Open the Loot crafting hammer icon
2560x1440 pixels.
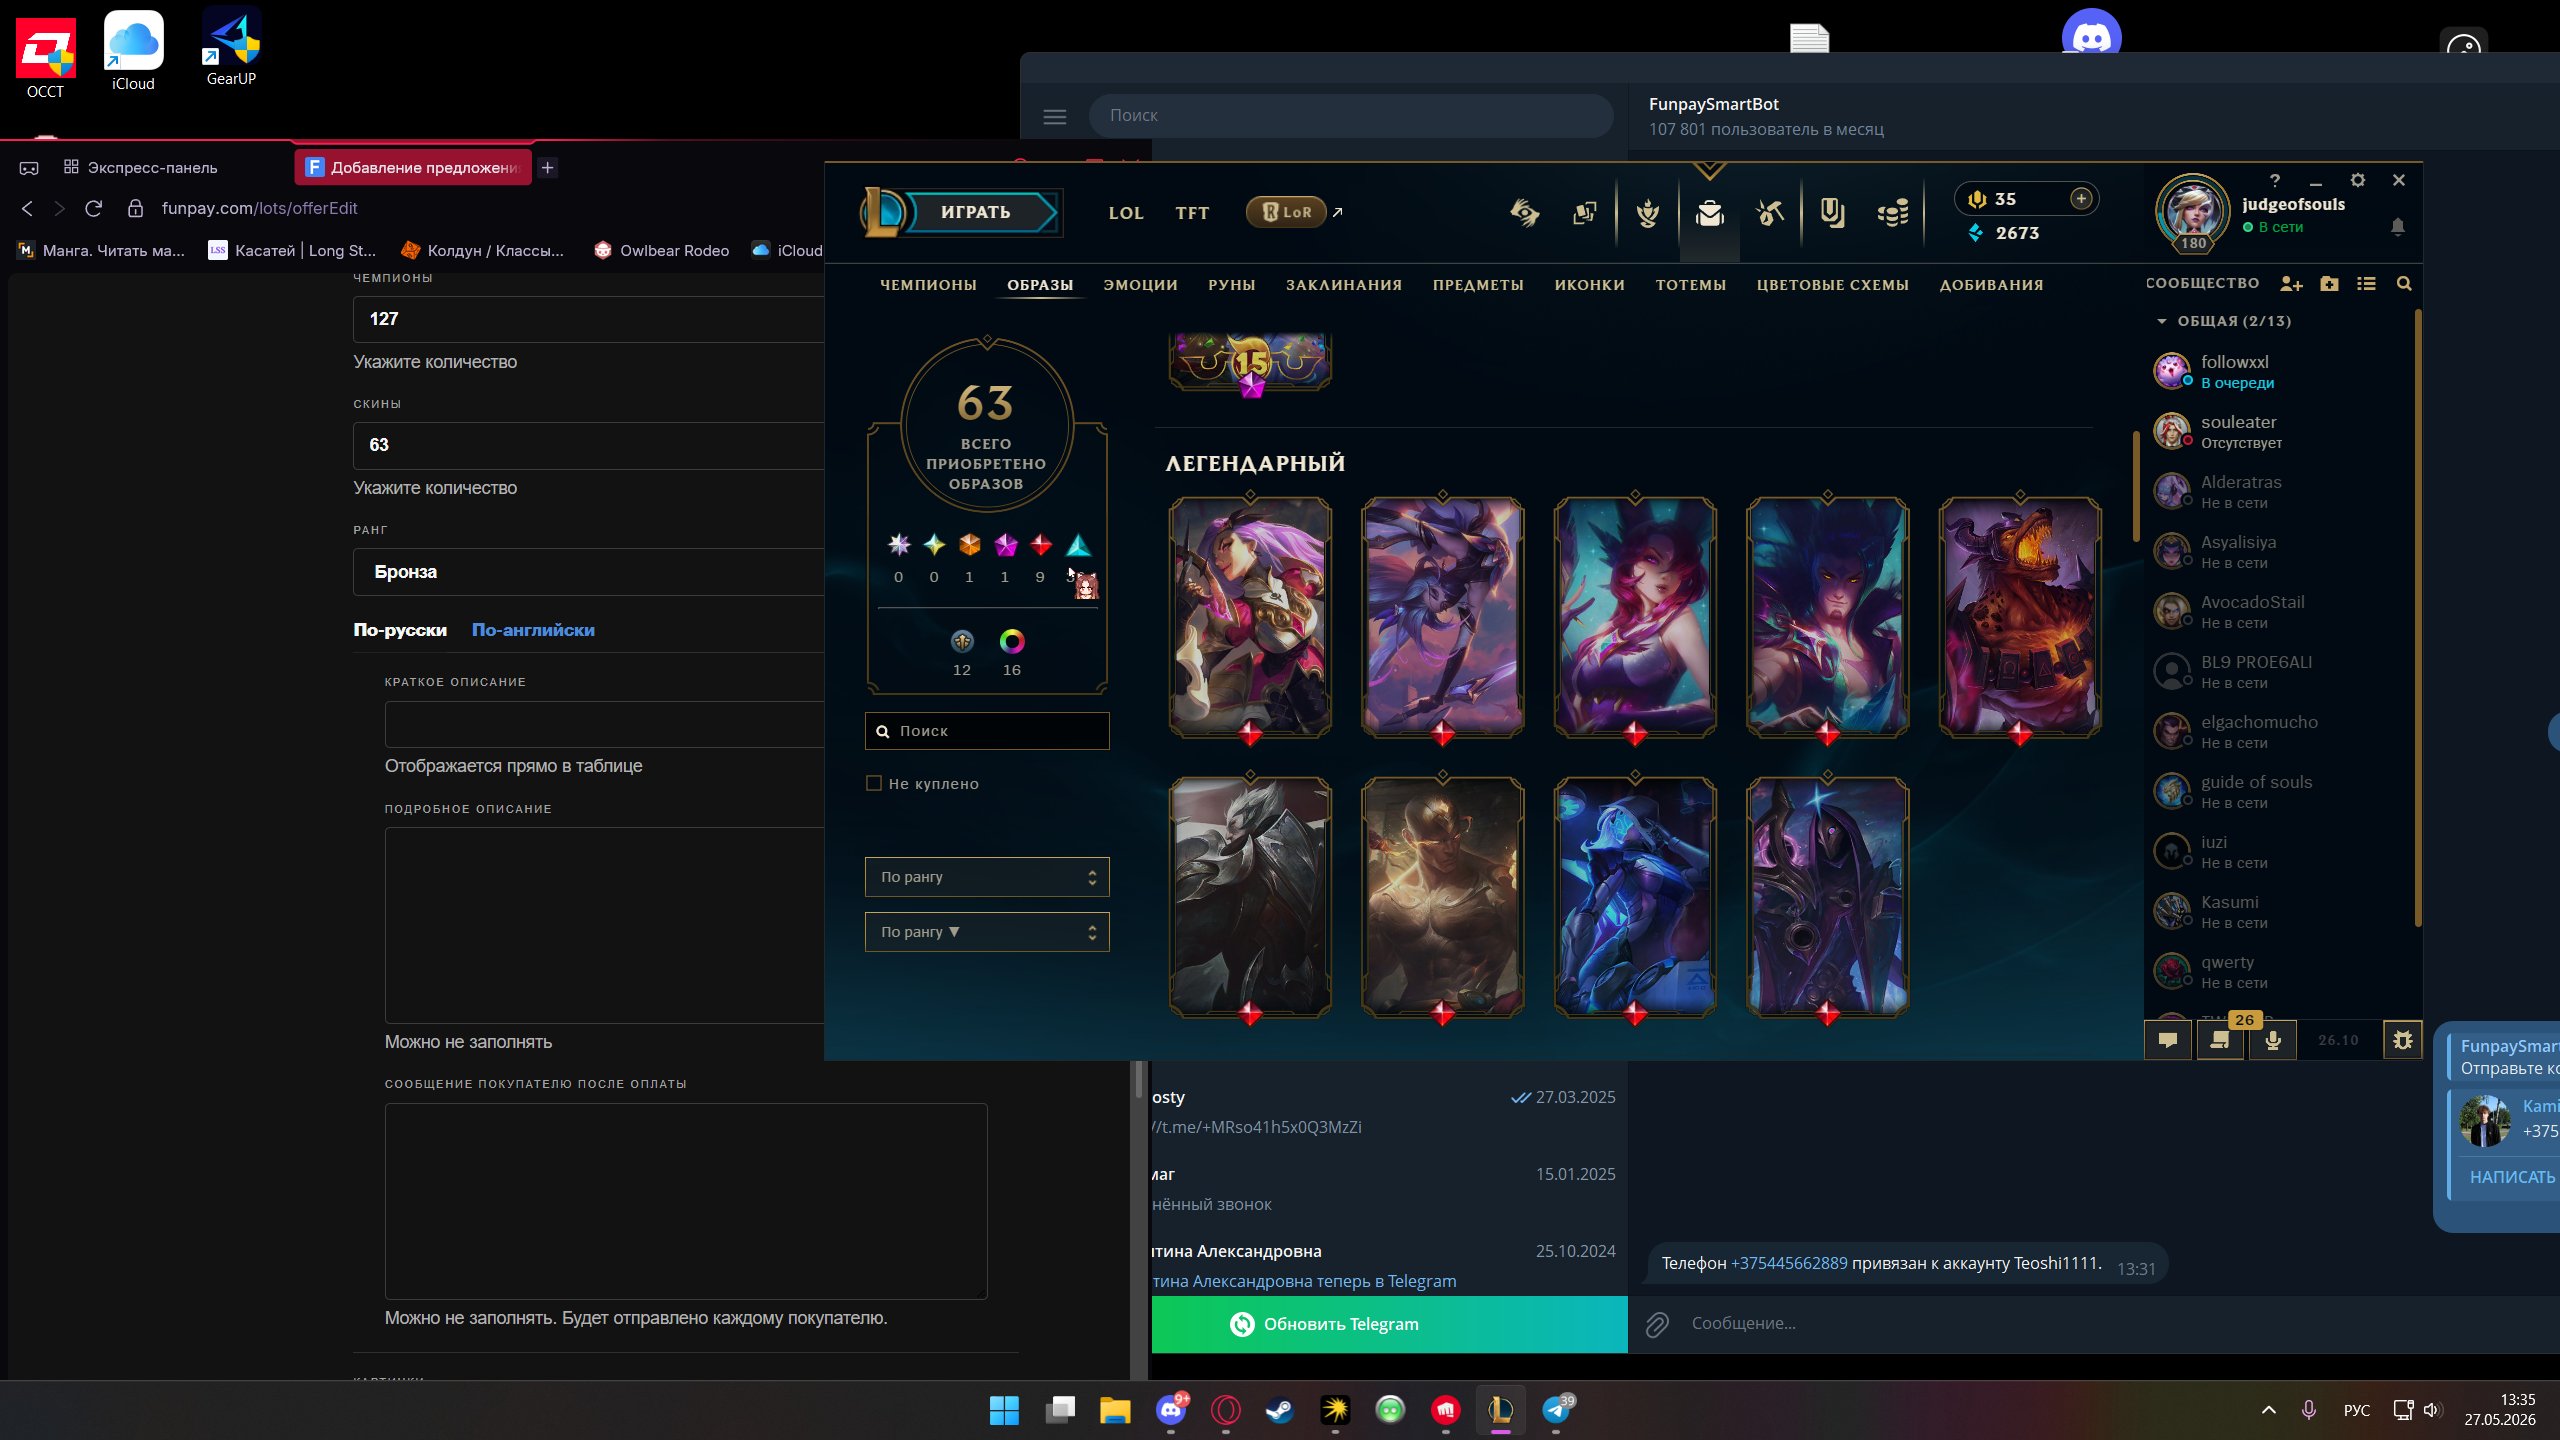(1770, 213)
